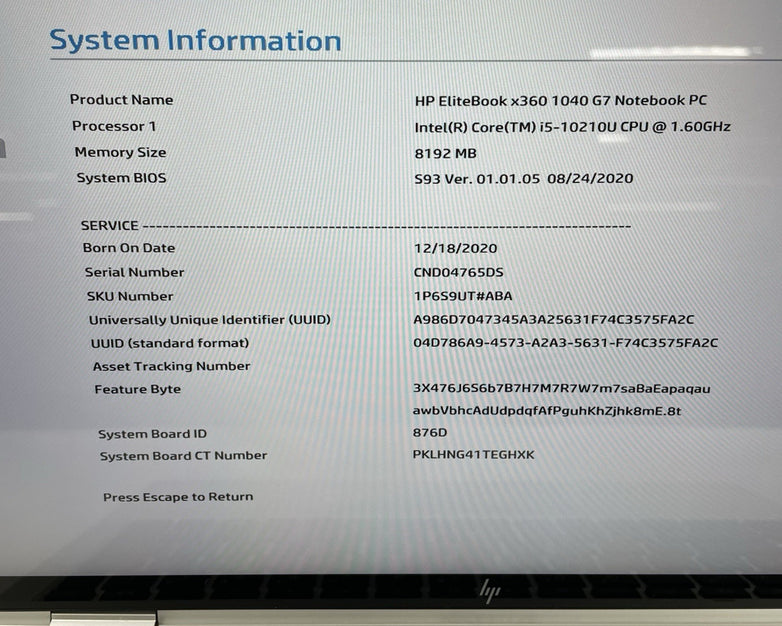Viewport: 782px width, 626px height.
Task: Click the 04D786A9-4573-A2A3-5631 UUID value
Action: tap(566, 343)
